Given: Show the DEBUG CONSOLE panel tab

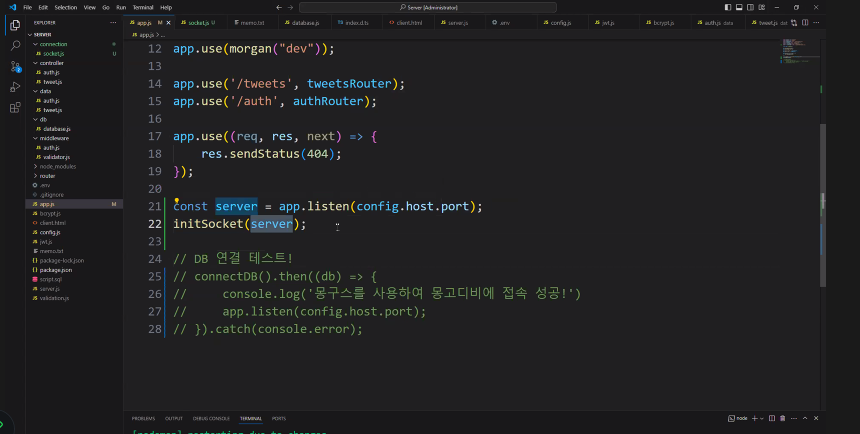Looking at the screenshot, I should point(211,418).
